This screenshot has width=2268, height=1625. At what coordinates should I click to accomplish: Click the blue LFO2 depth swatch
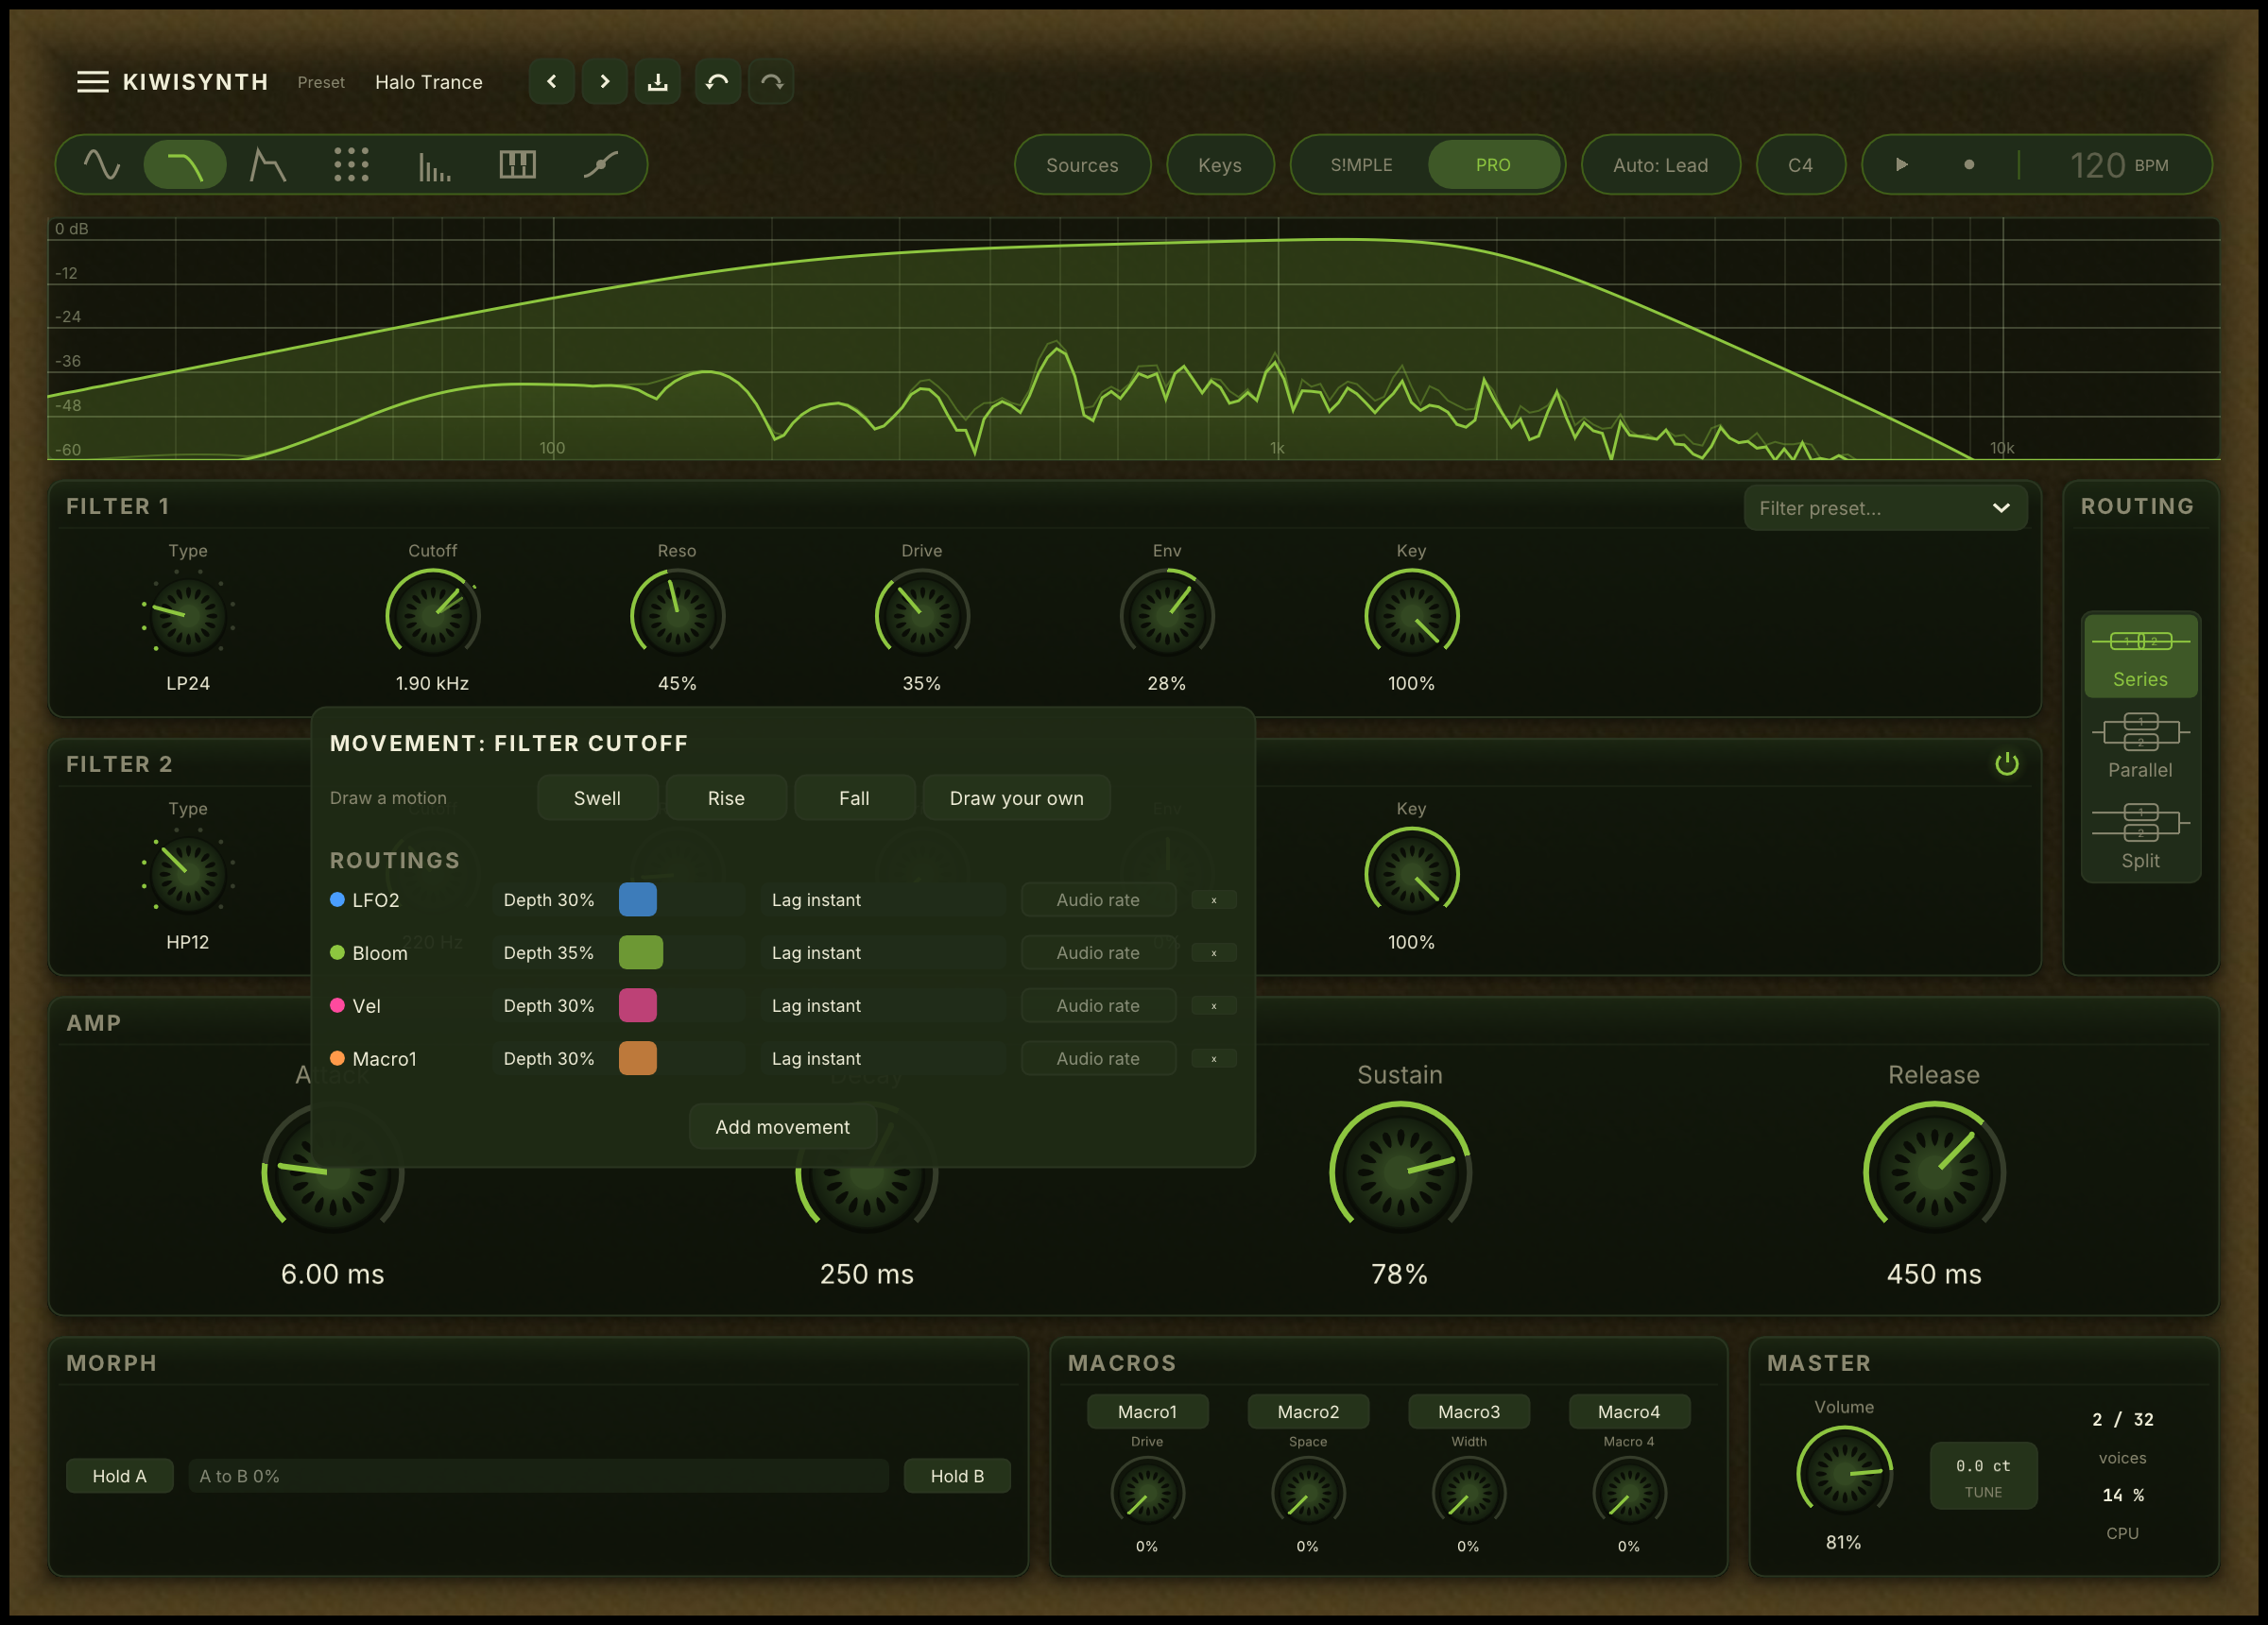coord(638,900)
